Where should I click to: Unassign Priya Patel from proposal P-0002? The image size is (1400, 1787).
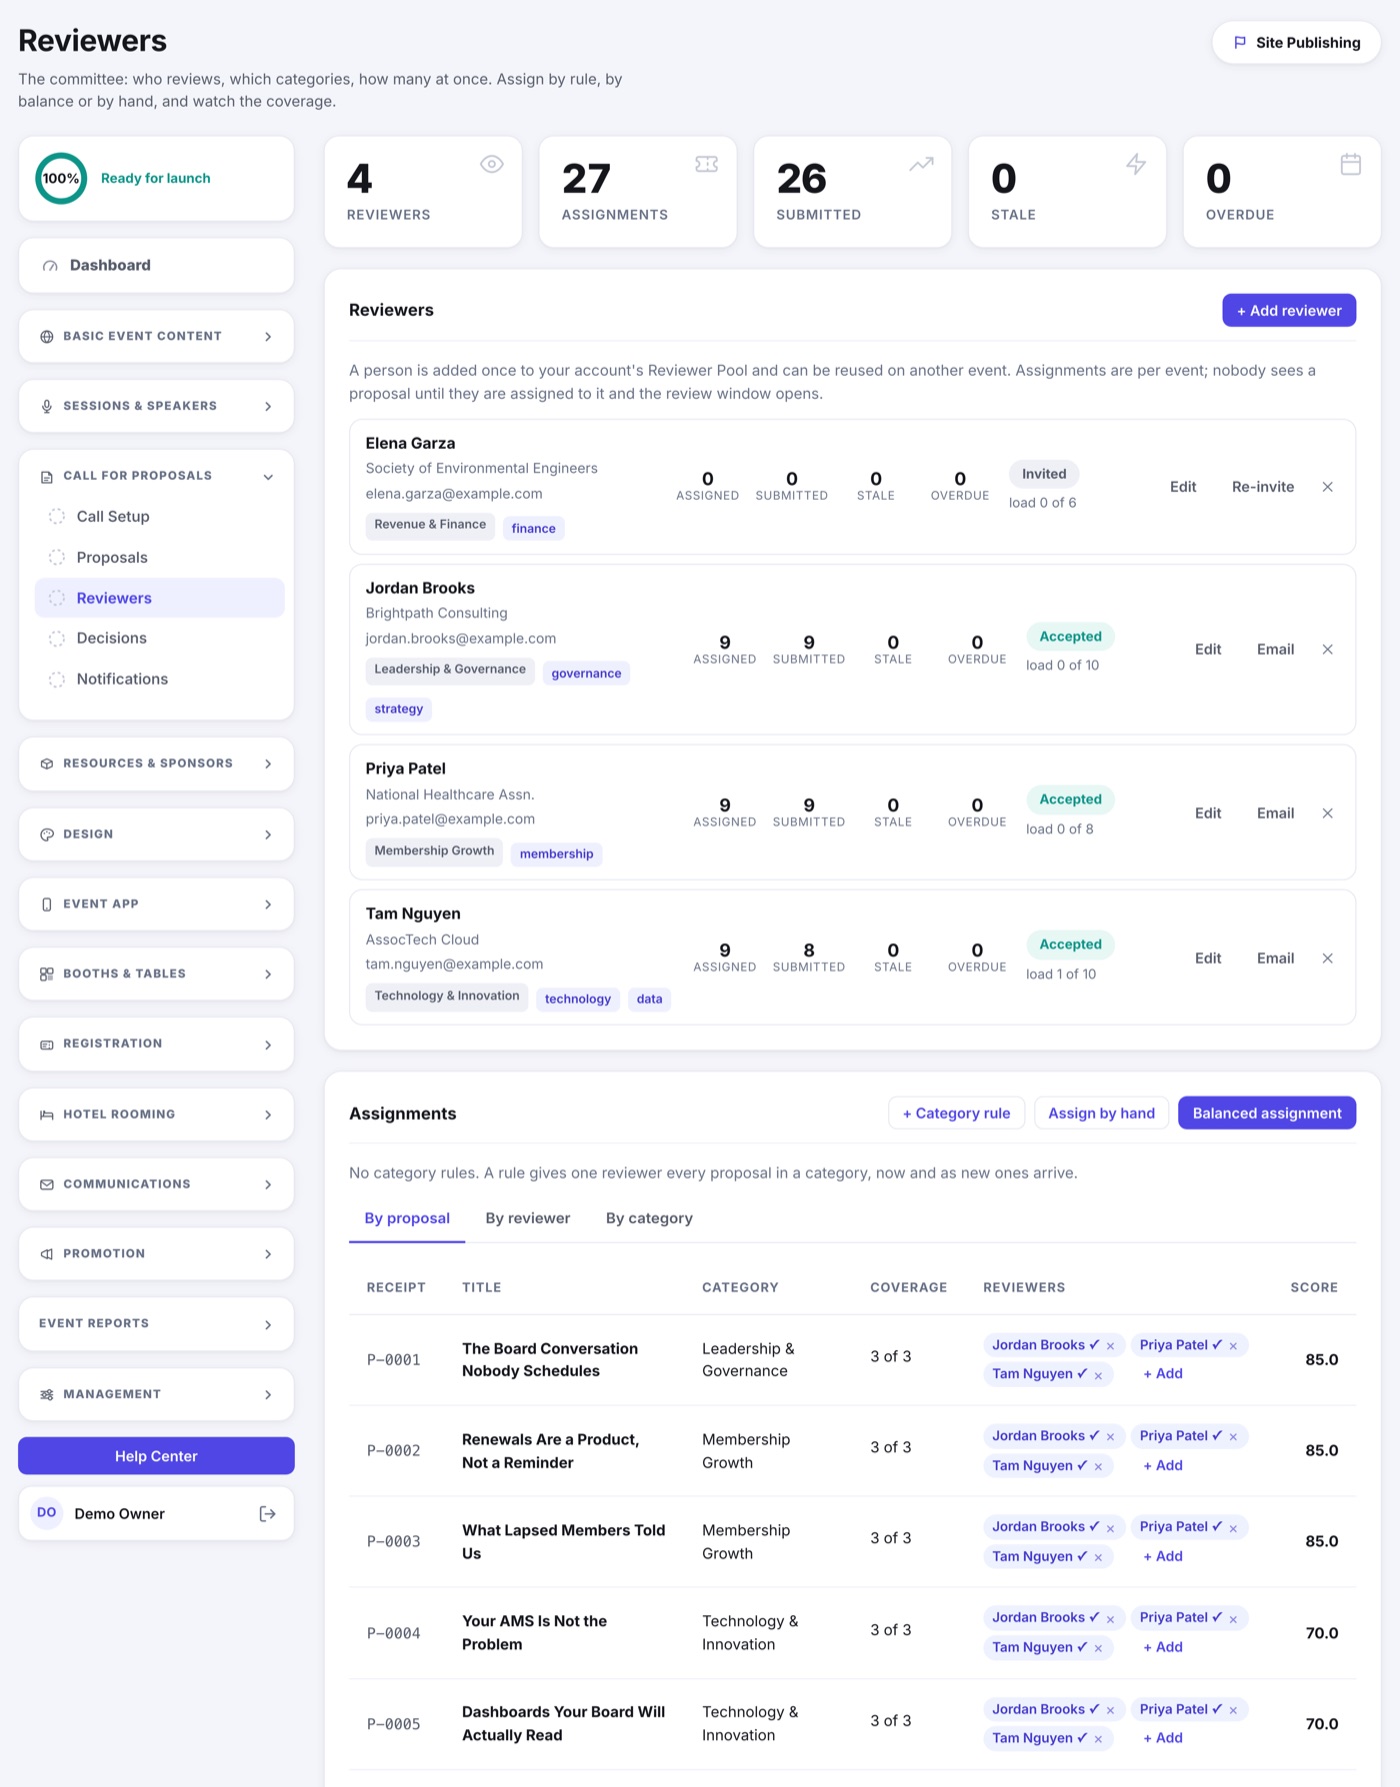1233,1437
